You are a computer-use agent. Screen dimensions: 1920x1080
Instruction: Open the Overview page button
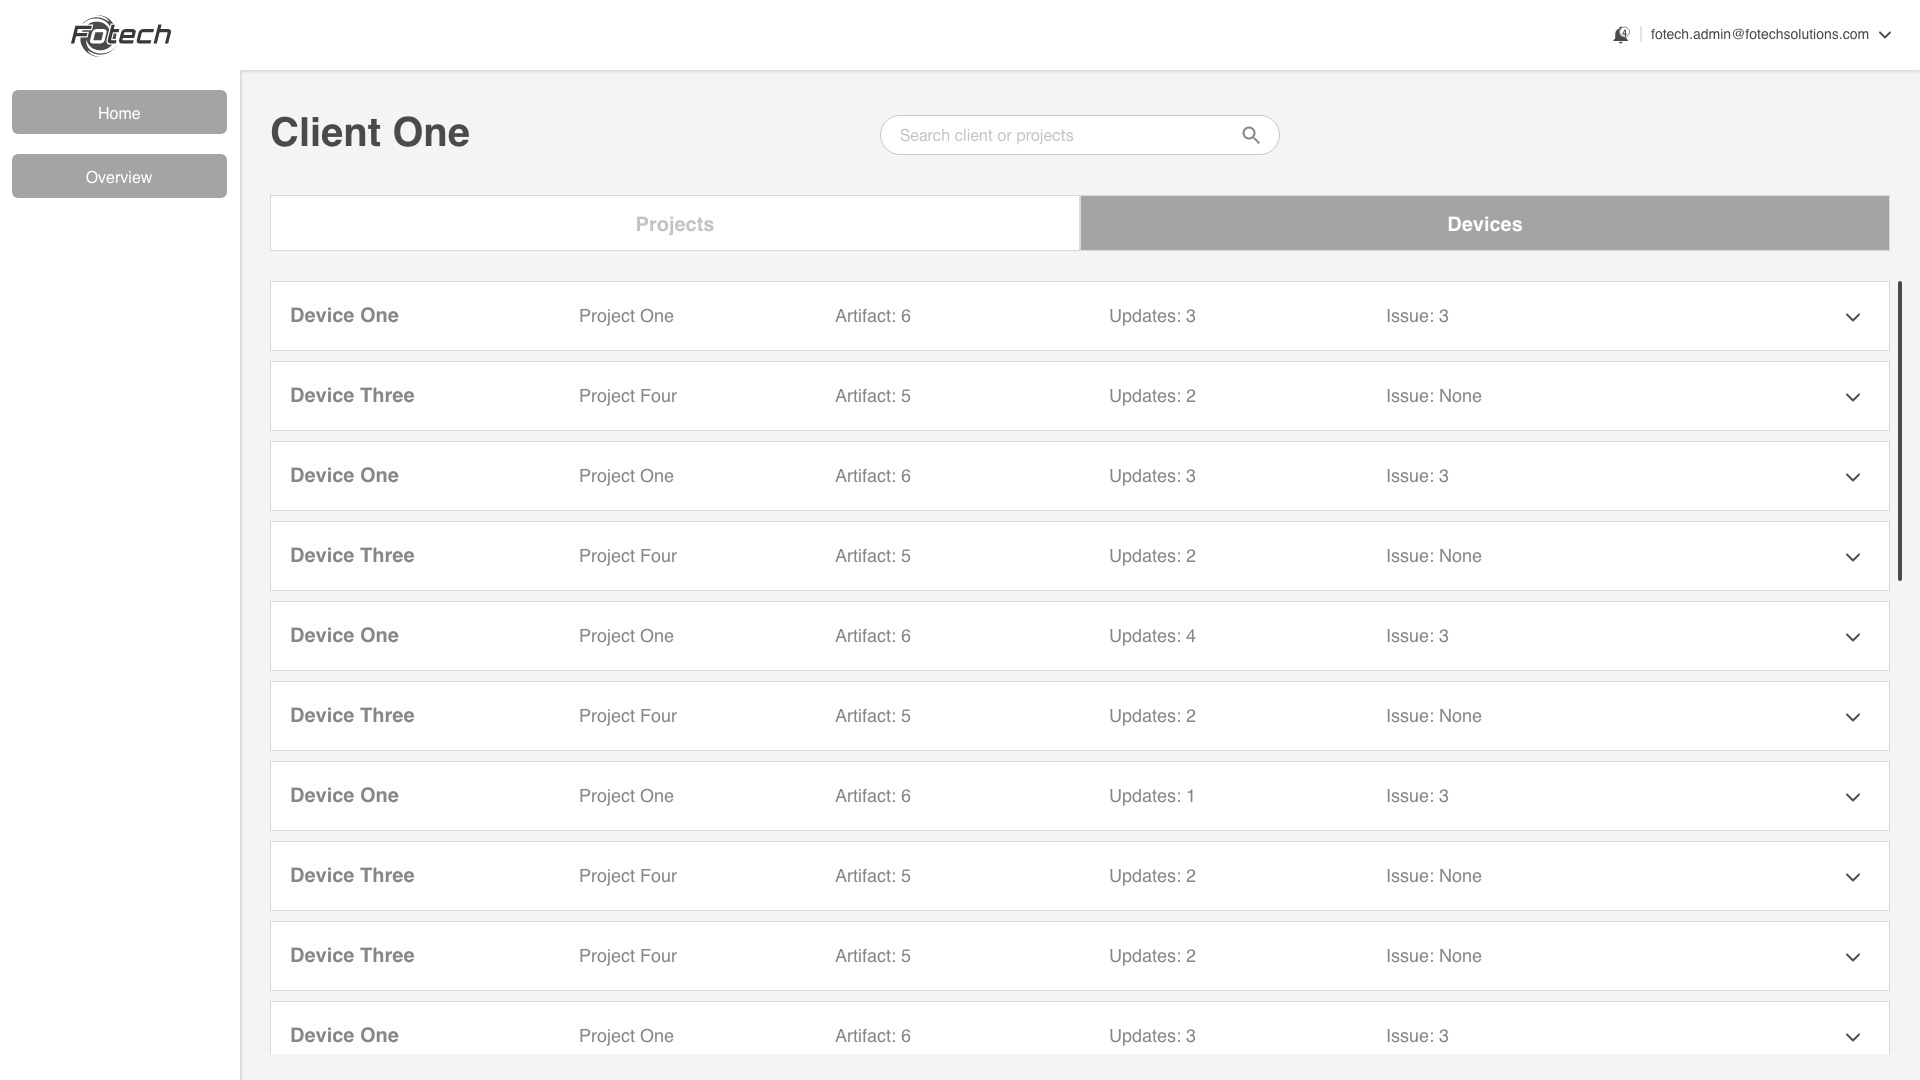click(119, 177)
